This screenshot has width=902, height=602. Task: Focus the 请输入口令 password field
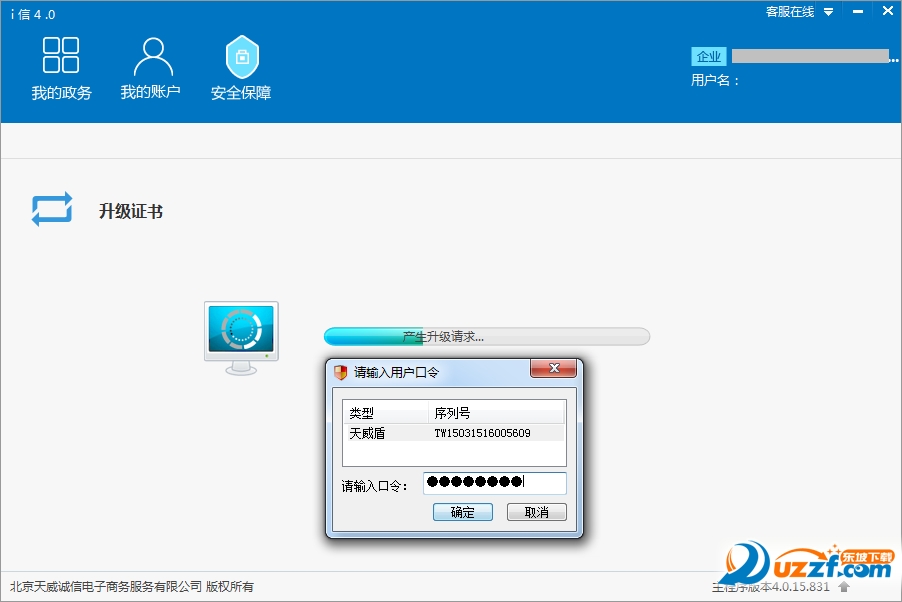(x=495, y=483)
